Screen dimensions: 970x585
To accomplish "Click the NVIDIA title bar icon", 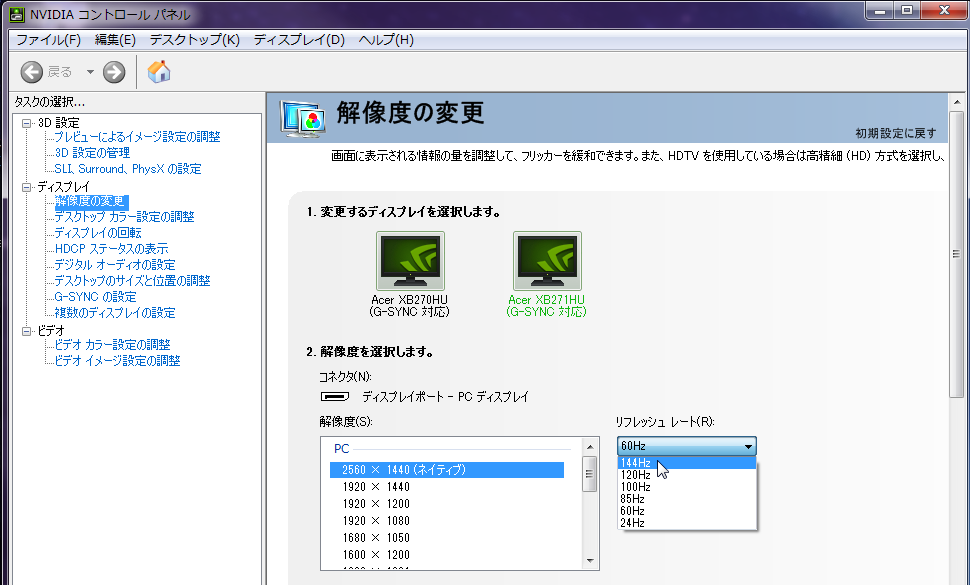I will (x=17, y=14).
